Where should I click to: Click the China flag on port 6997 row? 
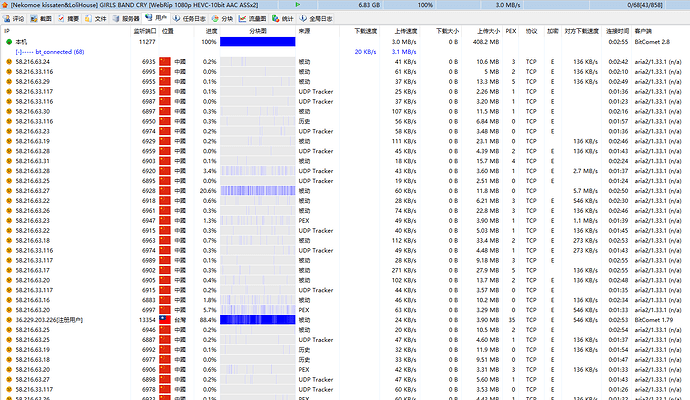click(x=165, y=310)
